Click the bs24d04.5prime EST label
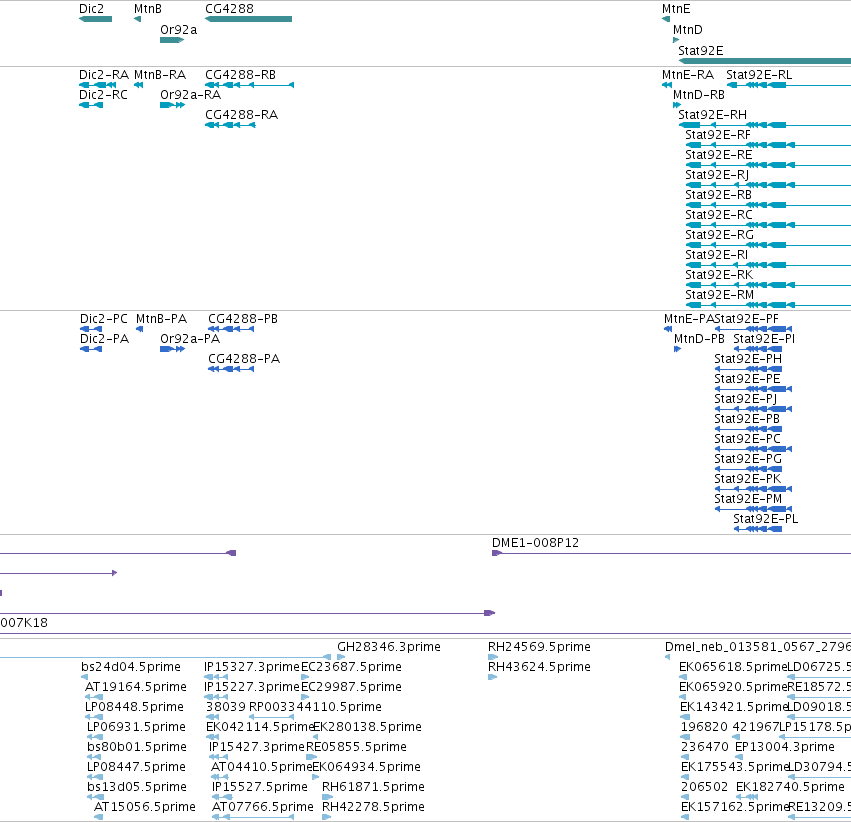The width and height of the screenshot is (851, 822). tap(131, 667)
